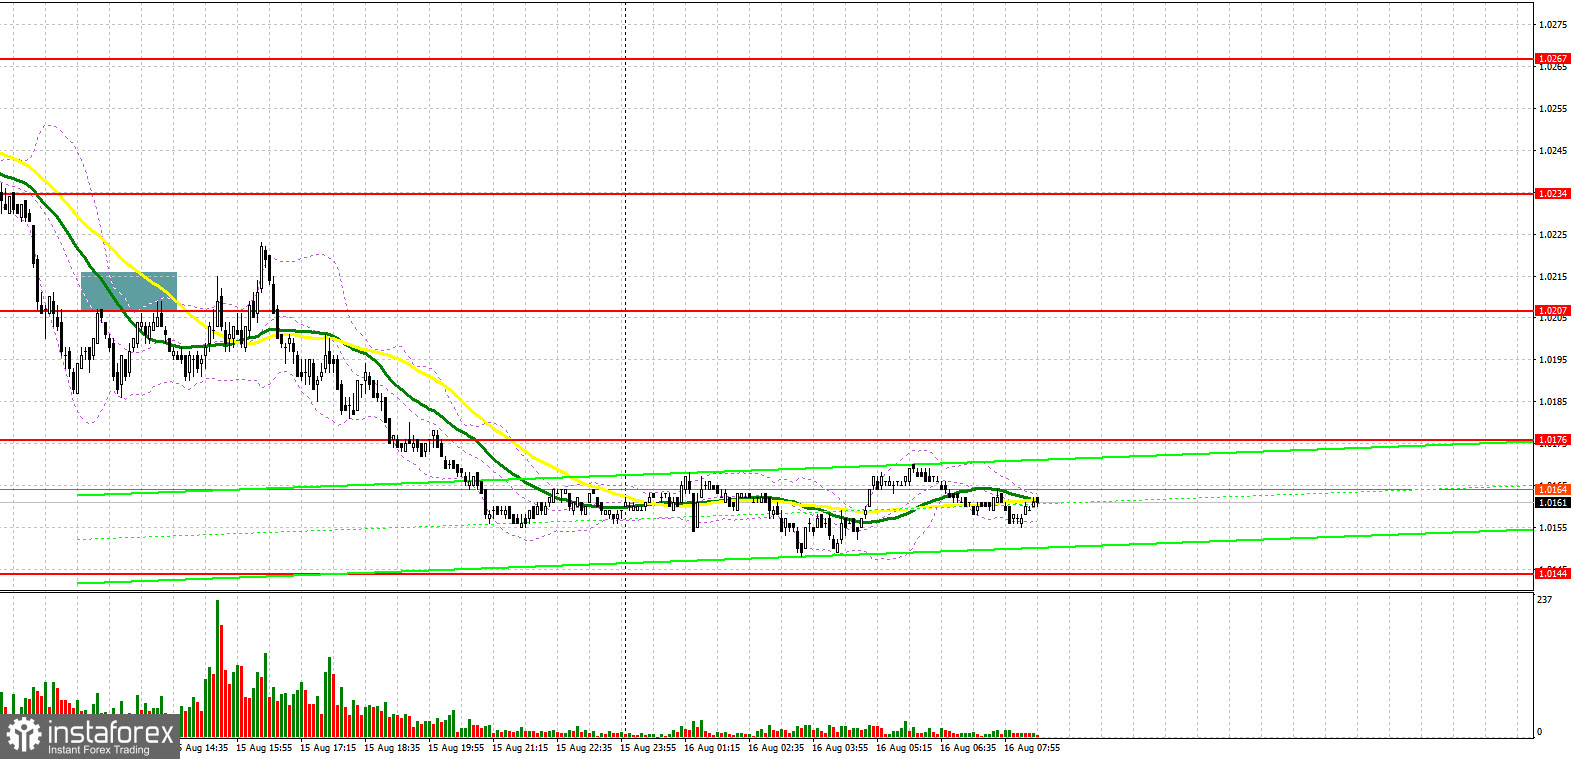Click the 15 Aug 19:55 time label
The width and height of the screenshot is (1574, 759).
click(456, 748)
